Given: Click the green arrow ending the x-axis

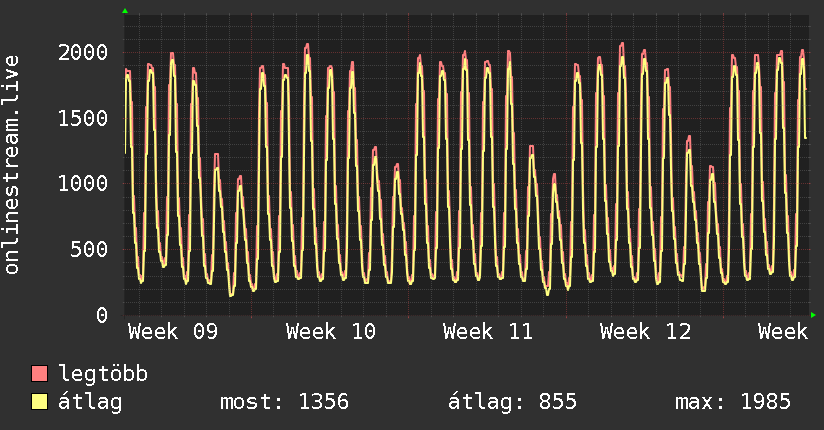Looking at the screenshot, I should point(813,315).
